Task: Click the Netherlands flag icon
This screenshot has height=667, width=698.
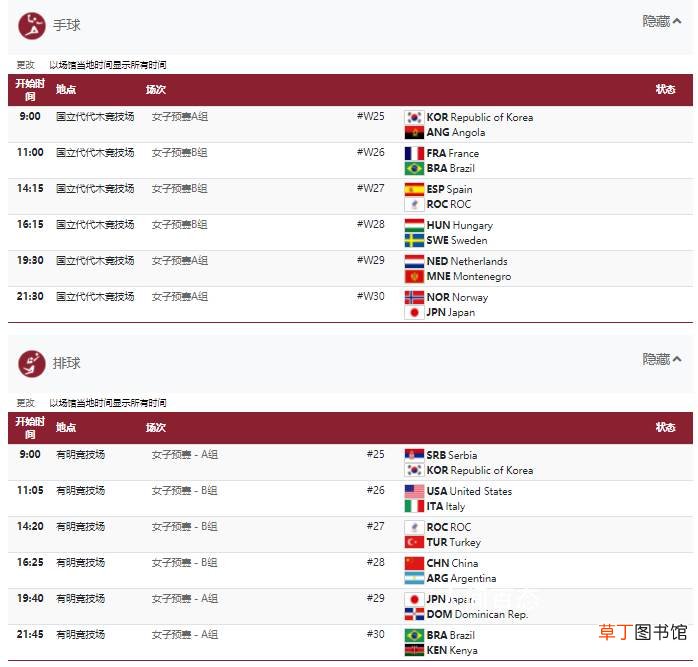Action: point(414,261)
